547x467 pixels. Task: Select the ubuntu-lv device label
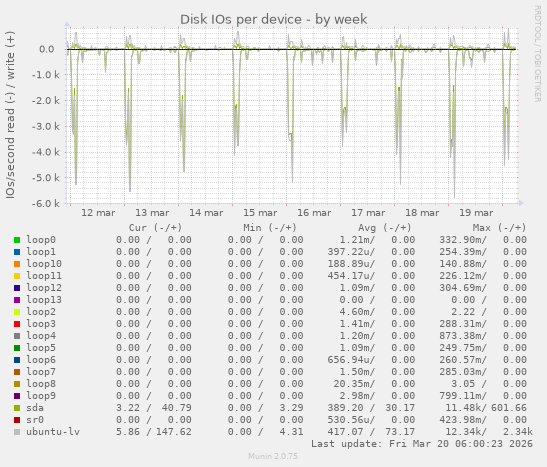53,432
